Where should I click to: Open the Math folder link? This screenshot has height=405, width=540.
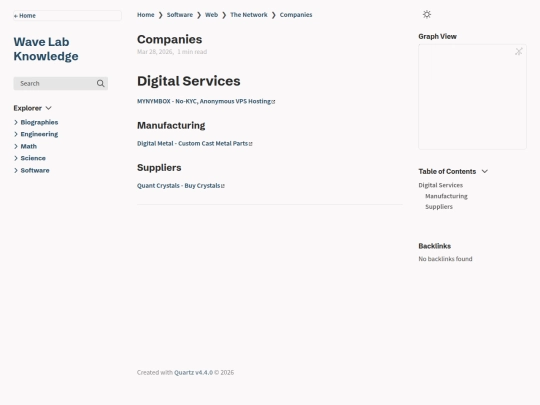[x=29, y=146]
